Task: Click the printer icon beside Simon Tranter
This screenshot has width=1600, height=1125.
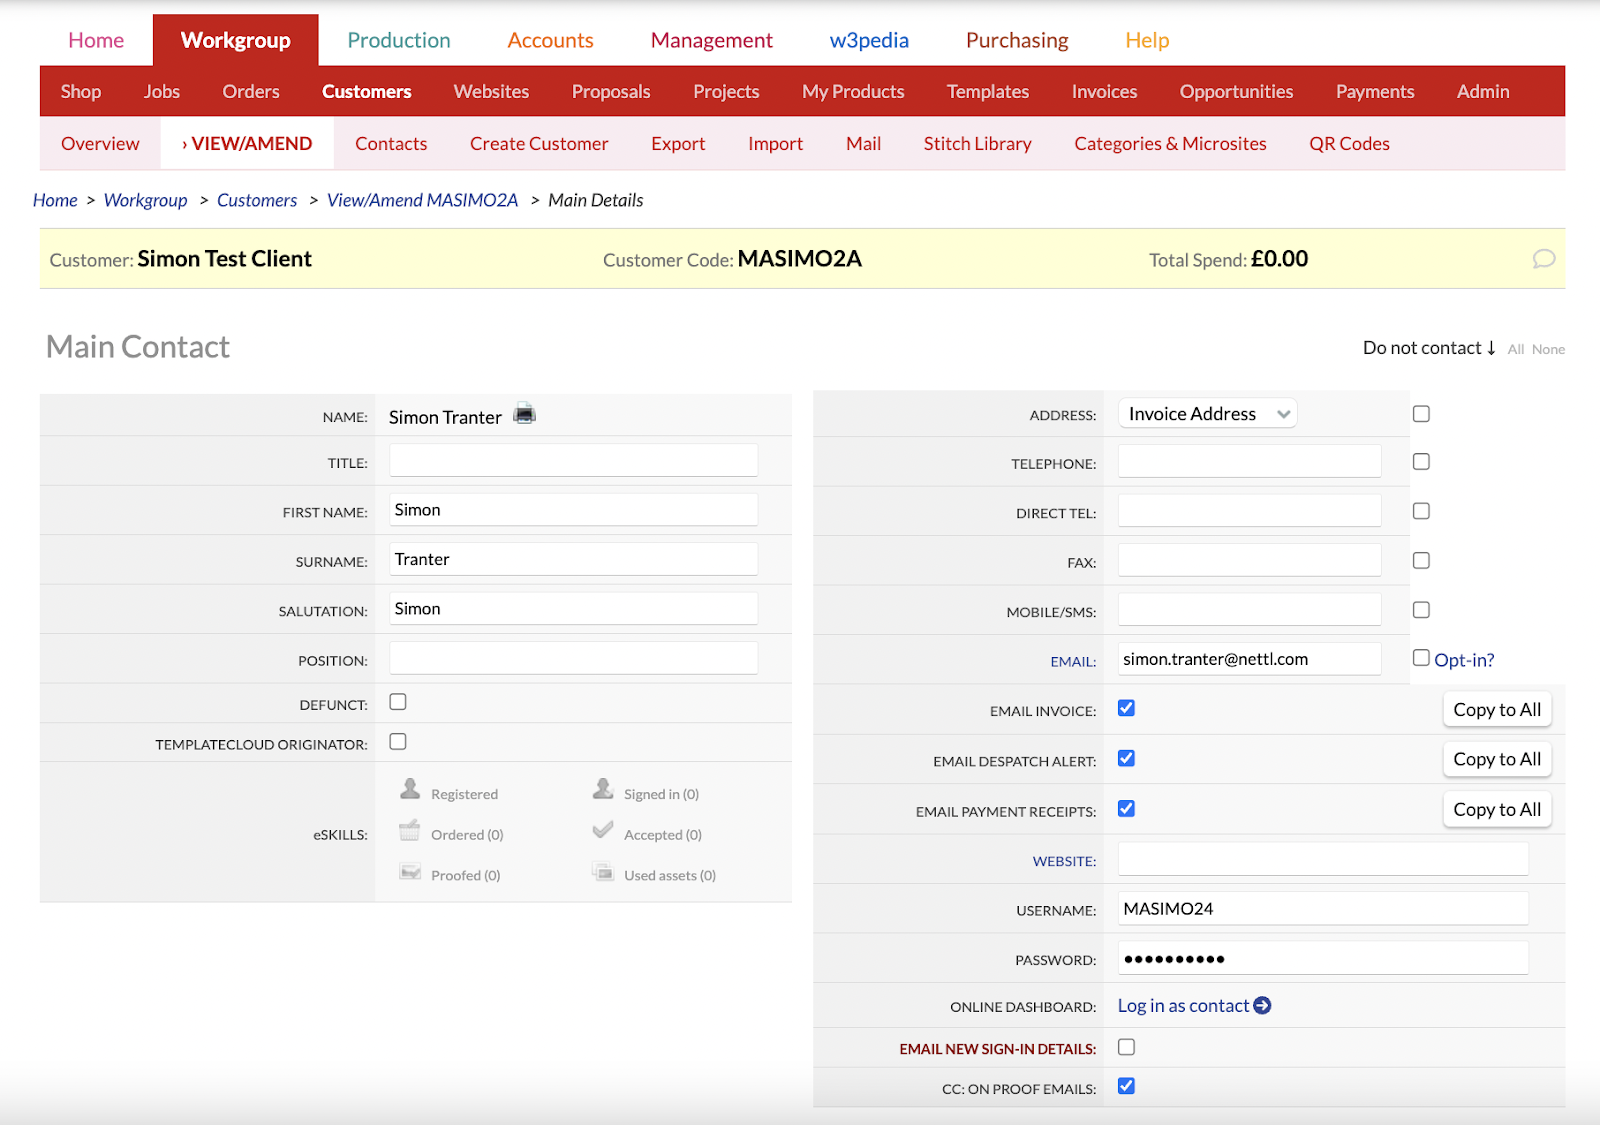Action: pos(524,414)
